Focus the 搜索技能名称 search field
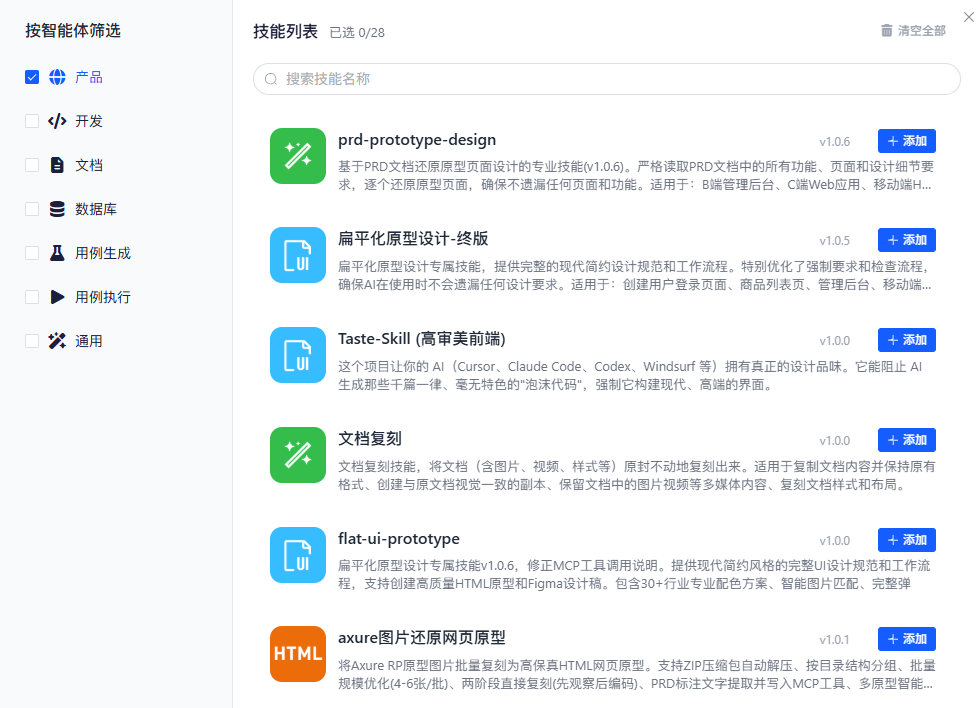 pos(606,79)
